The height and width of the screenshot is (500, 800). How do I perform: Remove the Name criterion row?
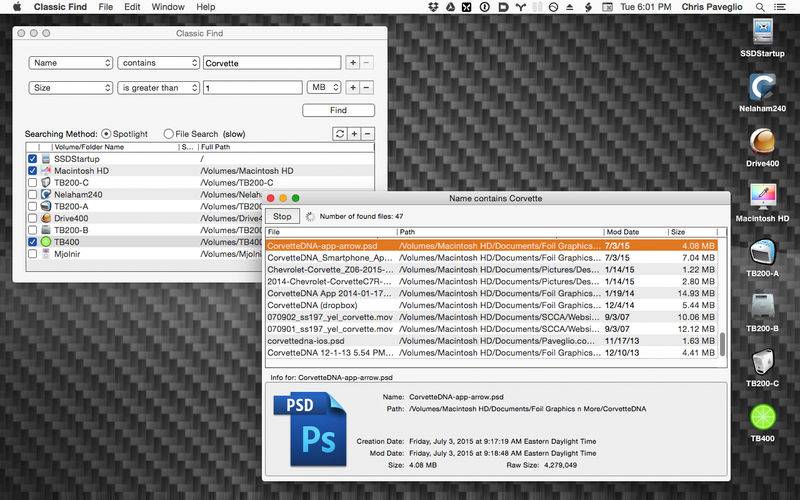pos(366,63)
